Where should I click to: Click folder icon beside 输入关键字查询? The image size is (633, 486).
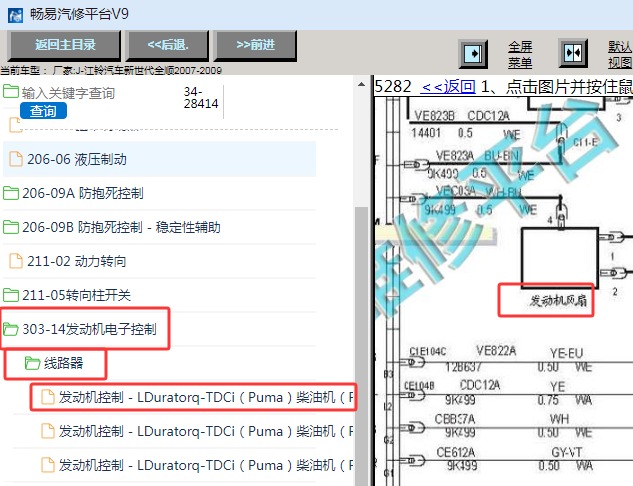[11, 91]
